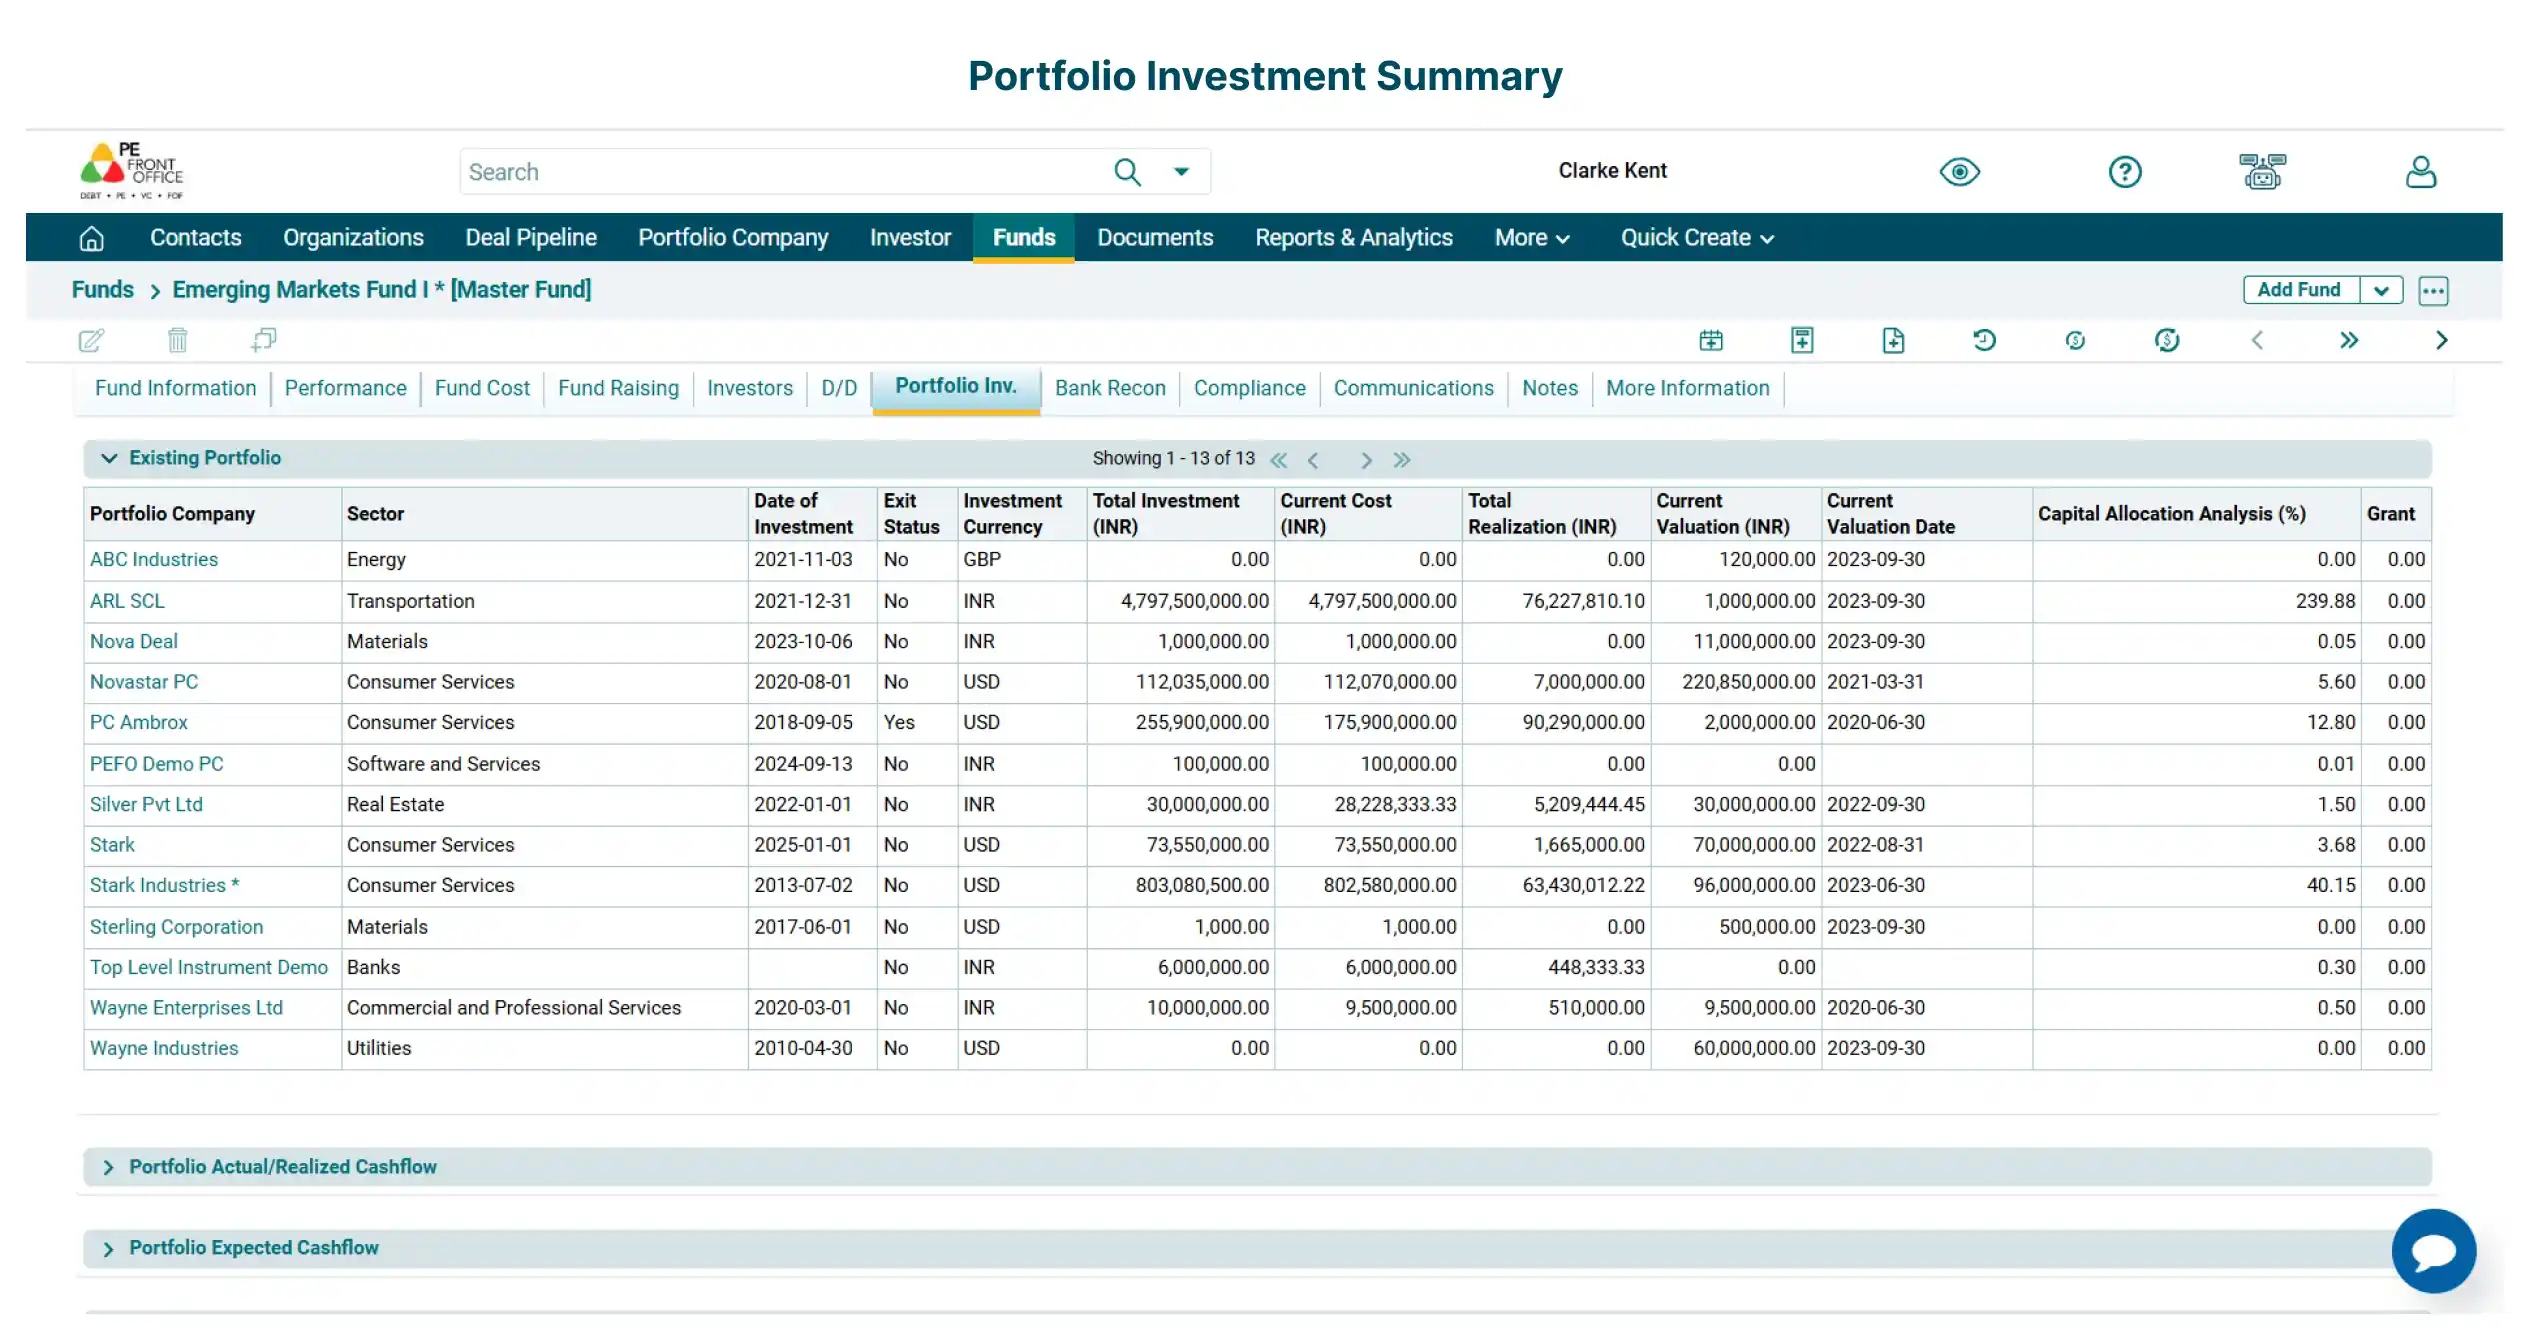Open the Organizations menu

pyautogui.click(x=353, y=238)
